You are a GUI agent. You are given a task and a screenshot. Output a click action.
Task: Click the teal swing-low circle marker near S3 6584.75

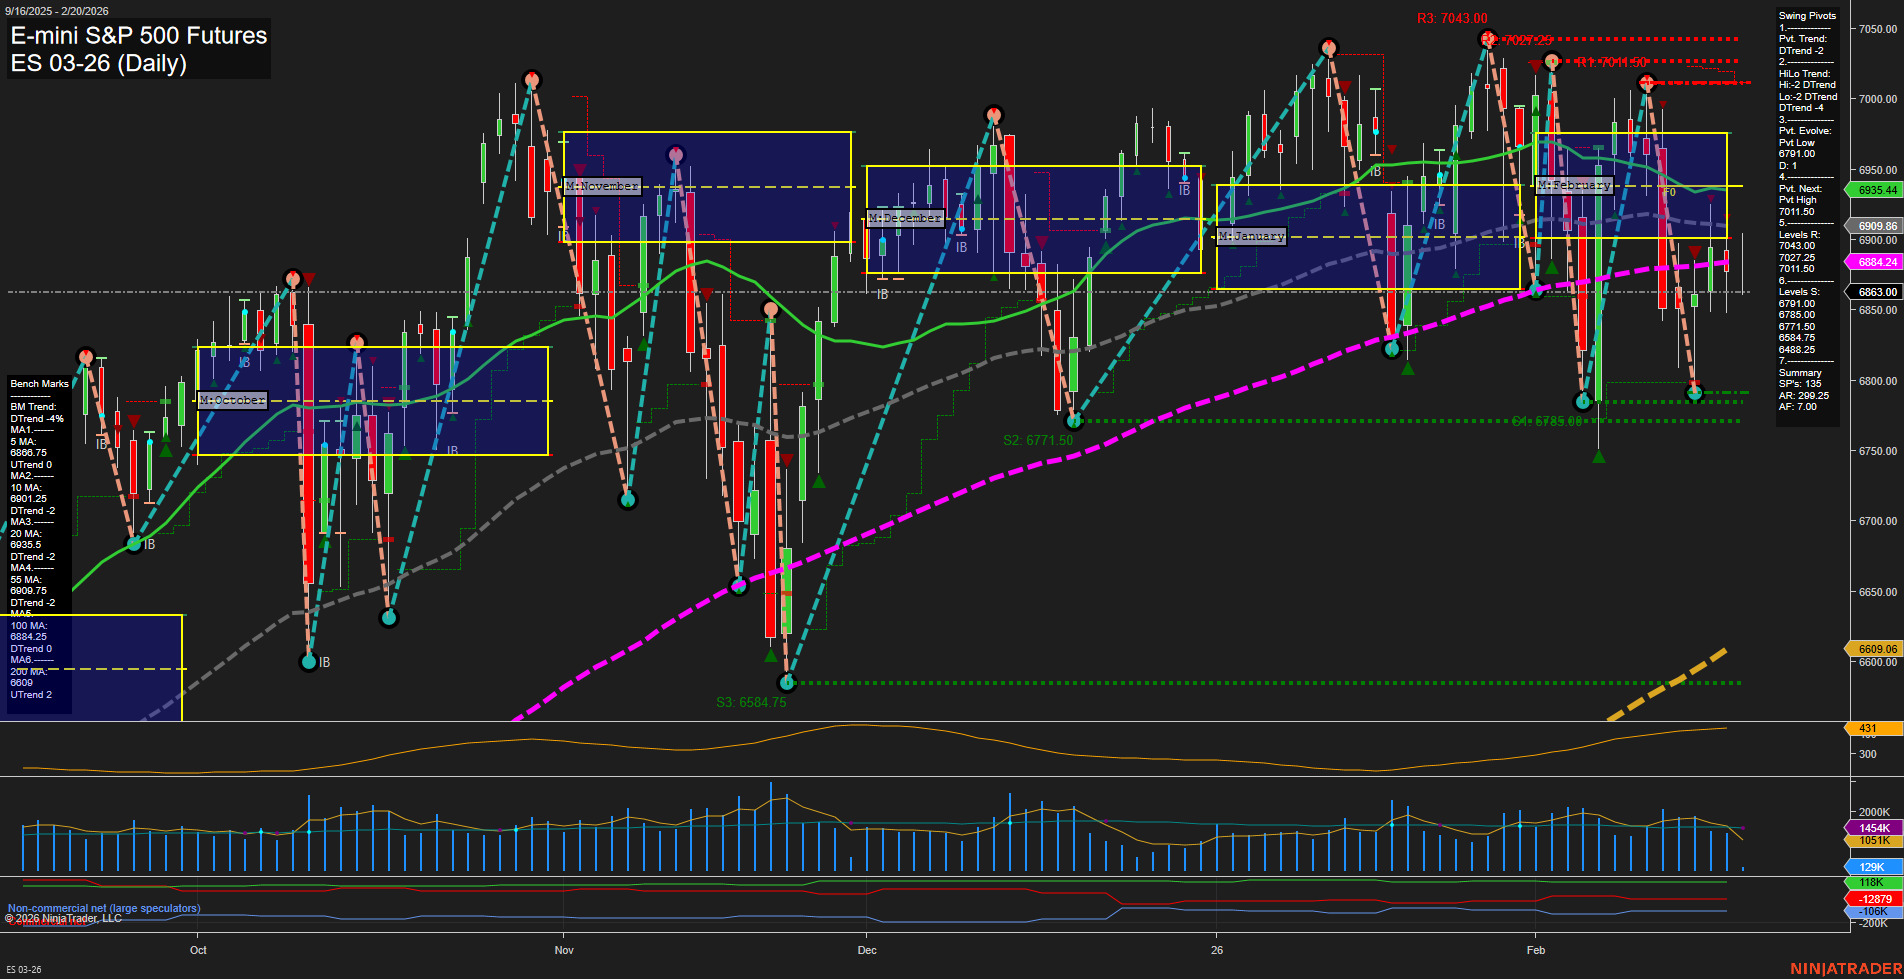point(789,683)
